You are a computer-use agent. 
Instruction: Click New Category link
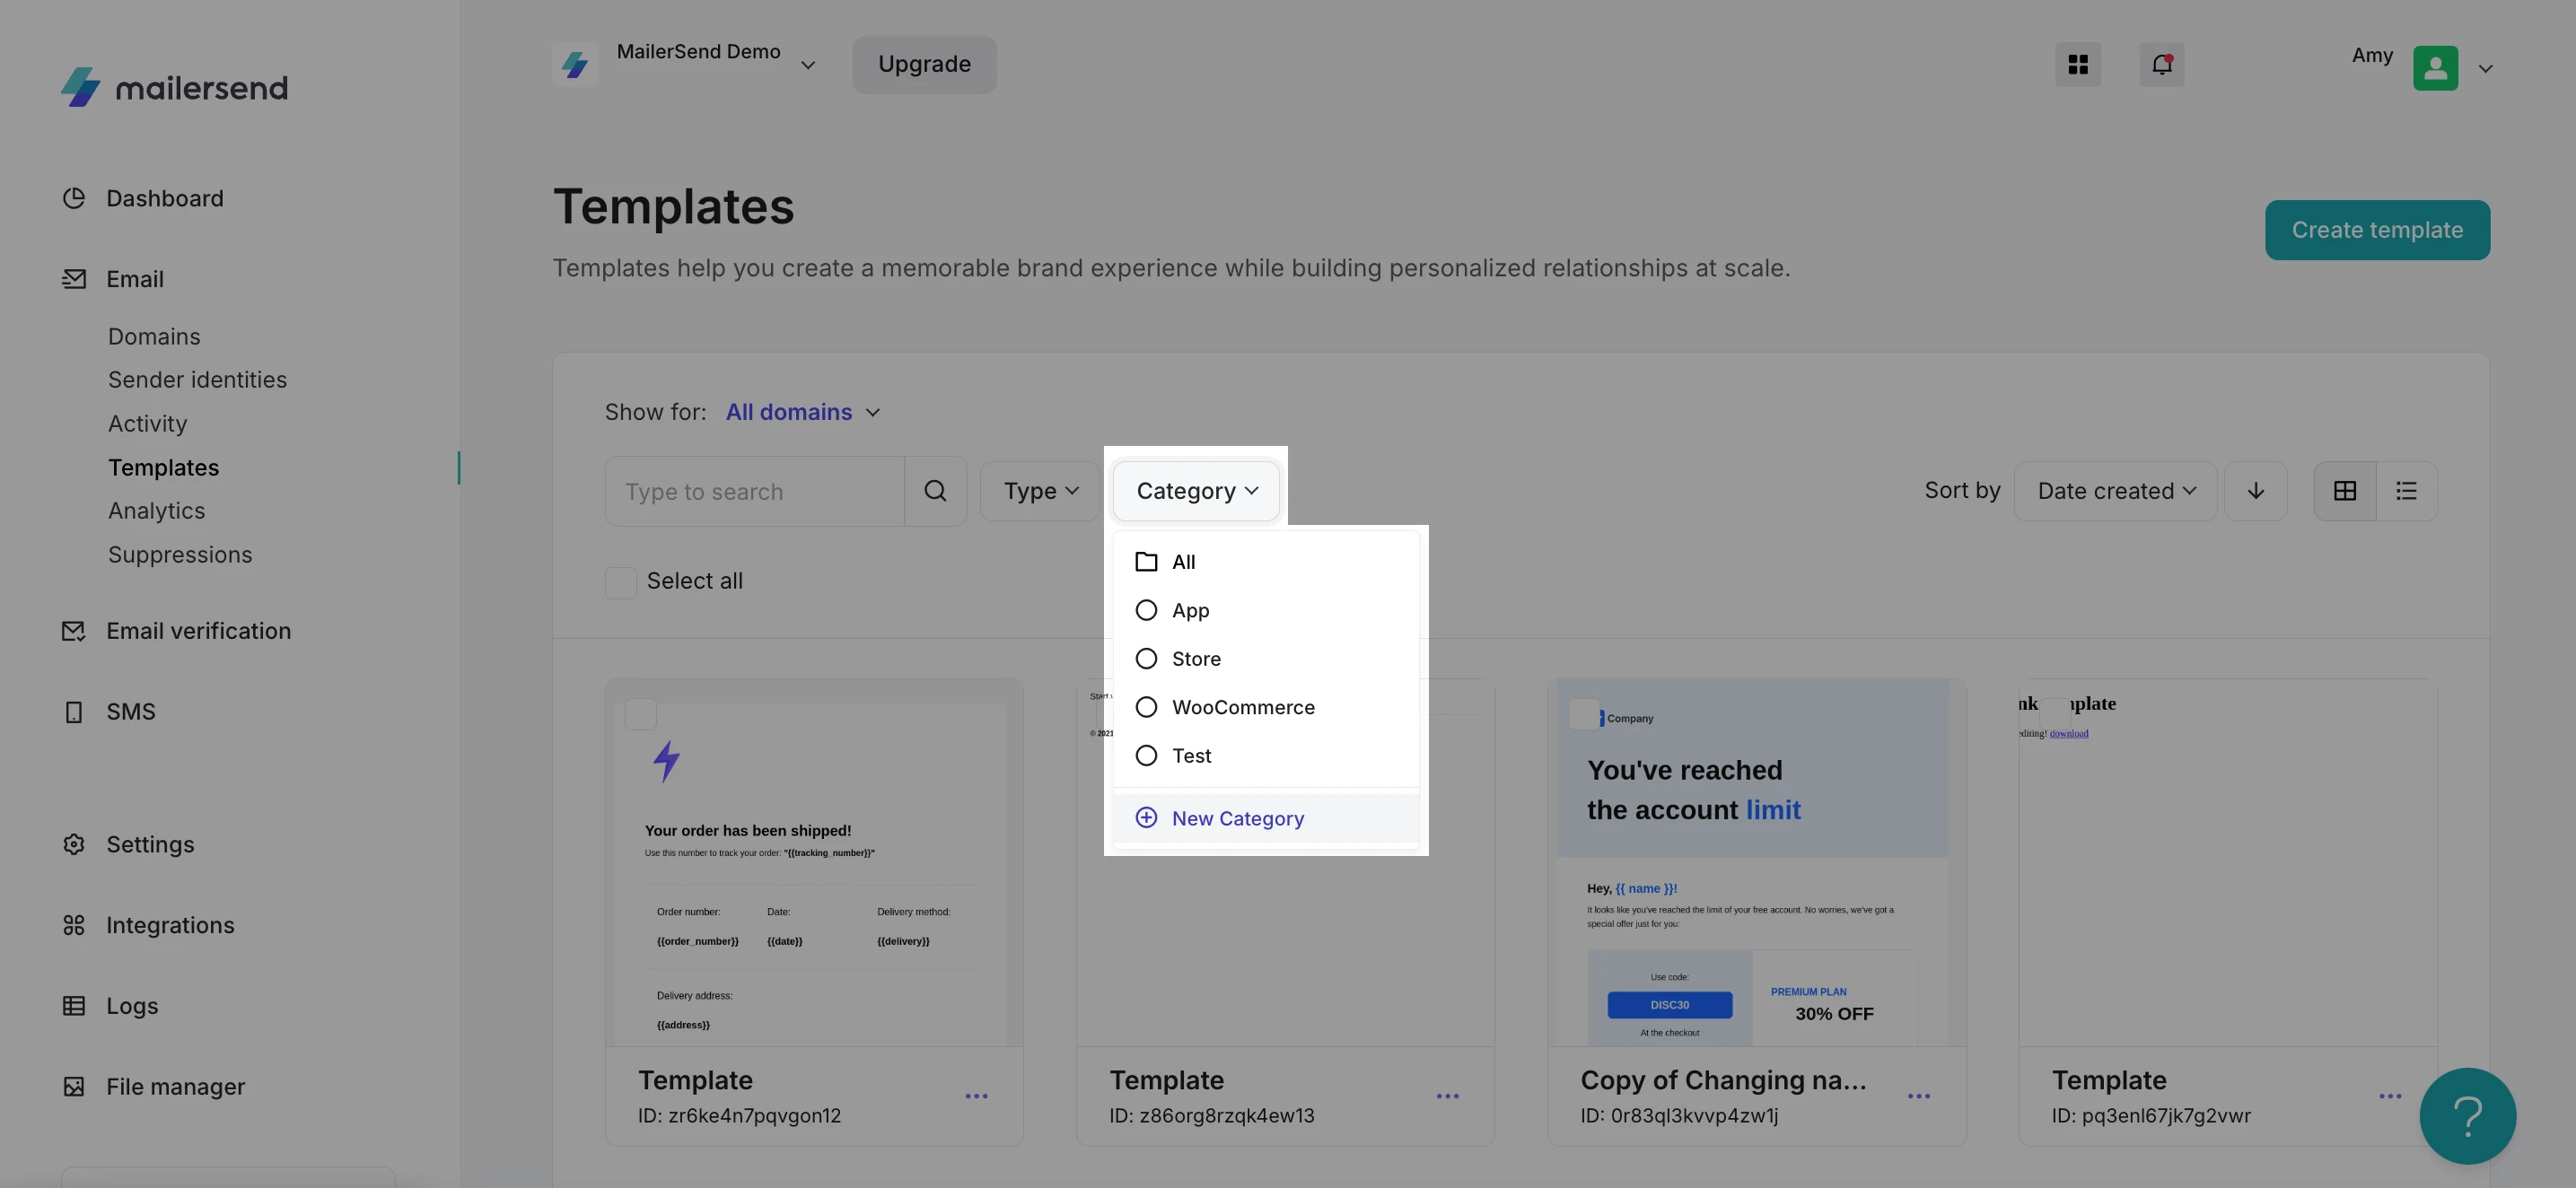[x=1237, y=819]
